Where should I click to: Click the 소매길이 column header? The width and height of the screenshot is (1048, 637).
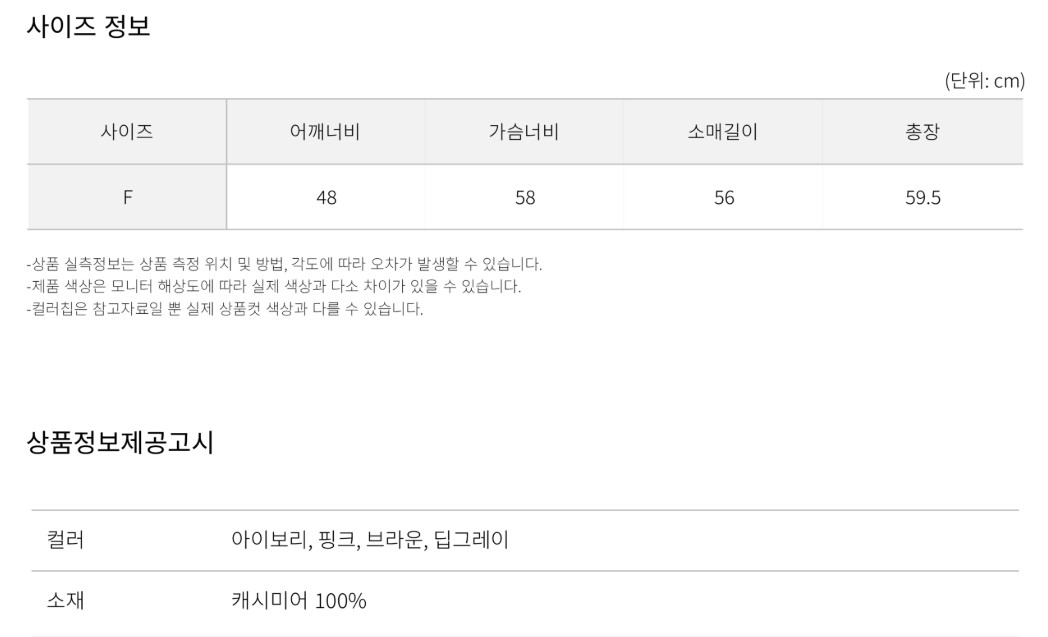pyautogui.click(x=723, y=132)
